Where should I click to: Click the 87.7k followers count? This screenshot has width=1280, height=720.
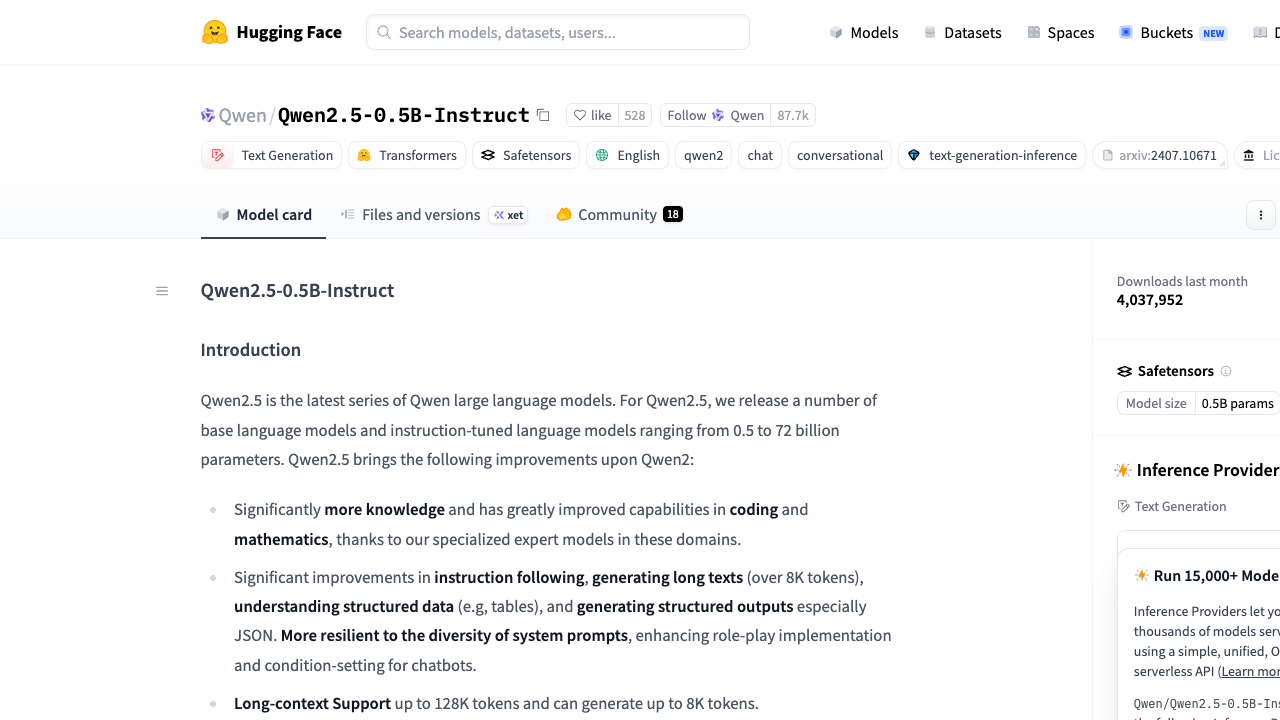click(793, 115)
